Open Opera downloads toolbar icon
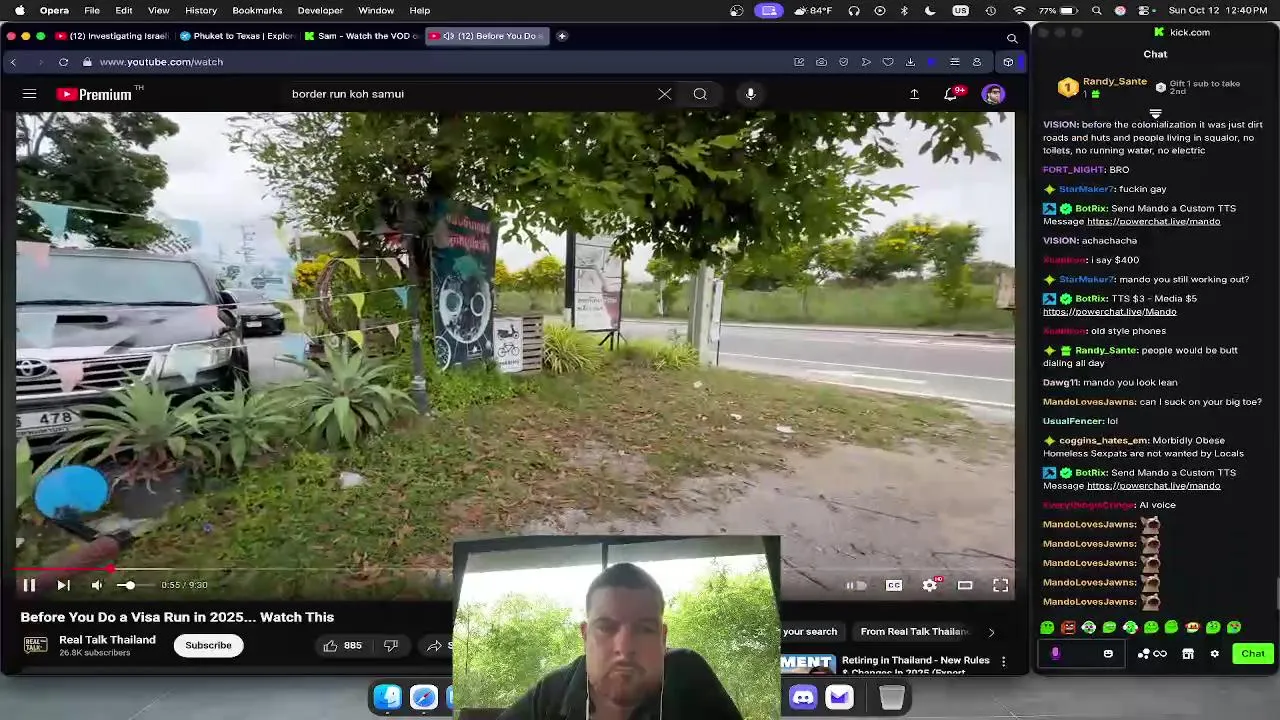 point(910,62)
